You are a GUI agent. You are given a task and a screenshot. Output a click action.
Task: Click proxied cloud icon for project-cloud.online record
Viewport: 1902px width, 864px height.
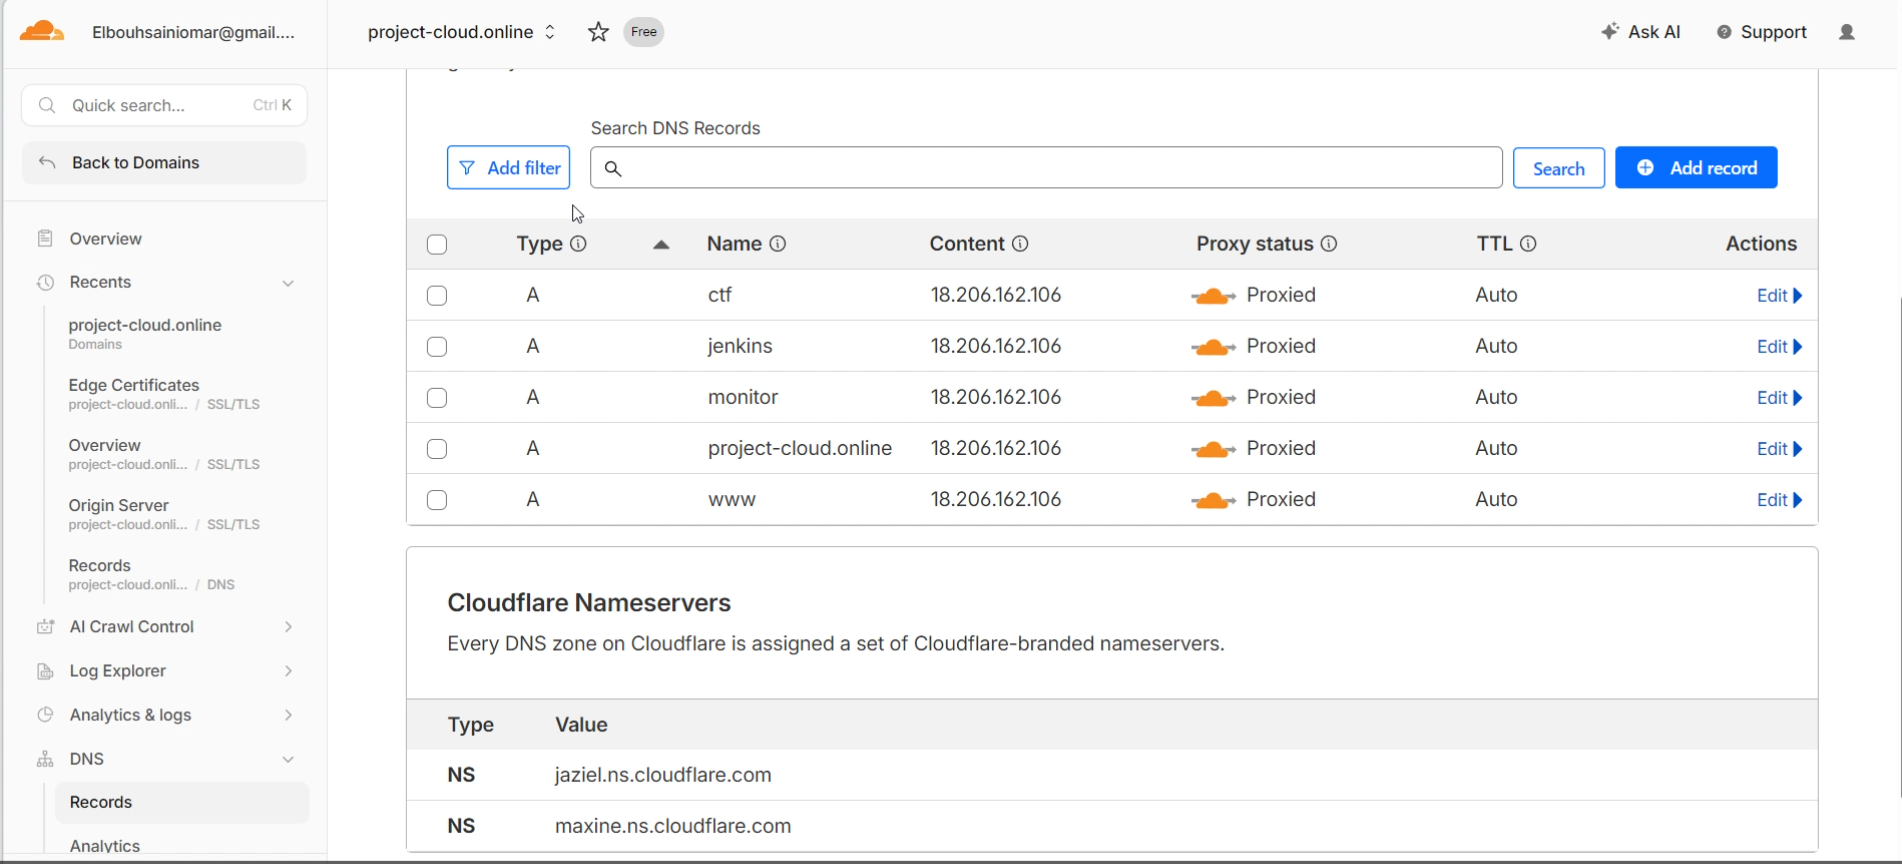[x=1213, y=449]
